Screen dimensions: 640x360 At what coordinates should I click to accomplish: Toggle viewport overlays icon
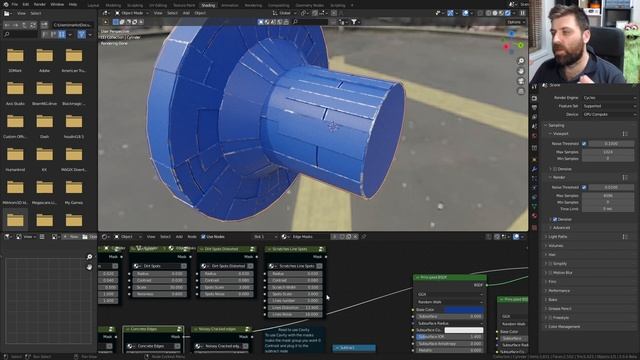tap(465, 13)
